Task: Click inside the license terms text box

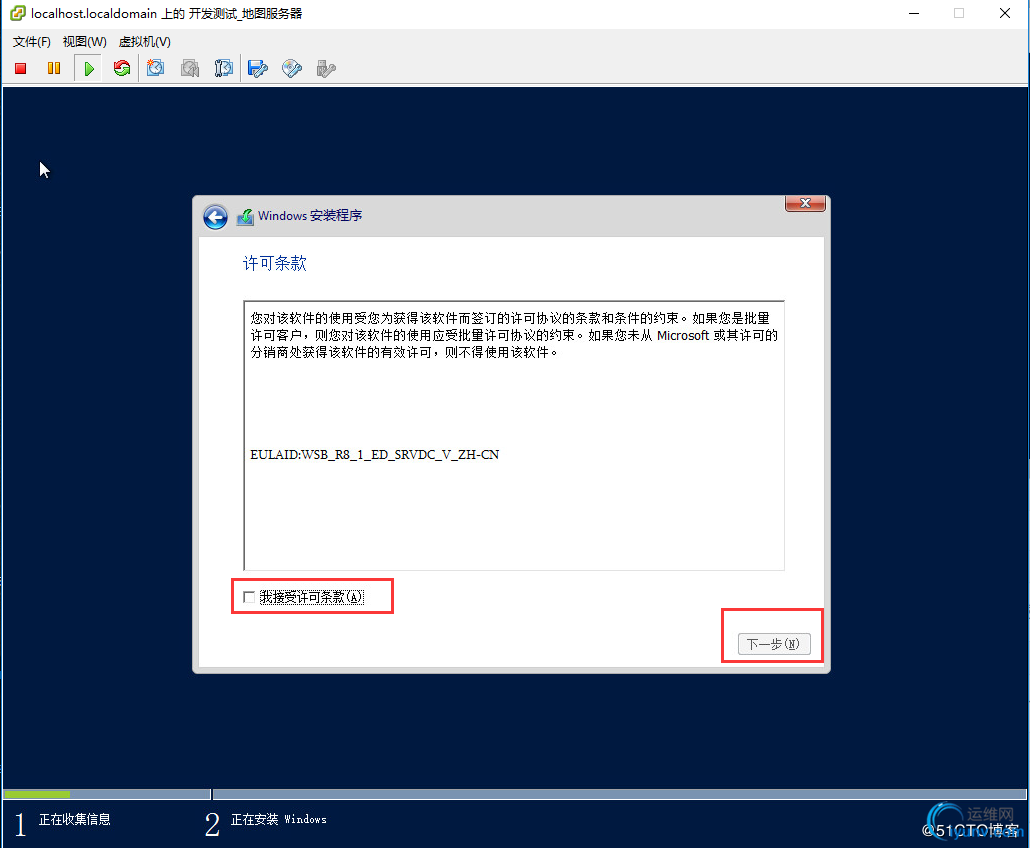Action: tap(514, 435)
